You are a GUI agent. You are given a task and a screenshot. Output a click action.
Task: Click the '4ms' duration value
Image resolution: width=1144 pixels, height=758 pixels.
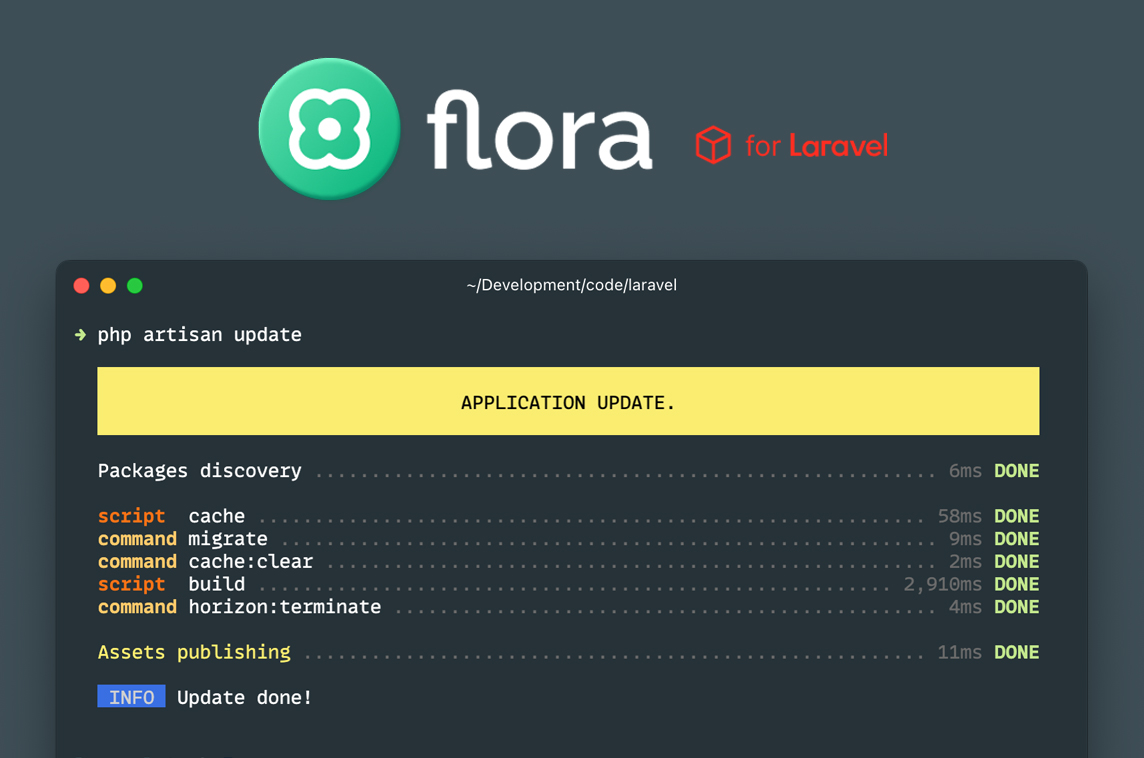pyautogui.click(x=965, y=607)
